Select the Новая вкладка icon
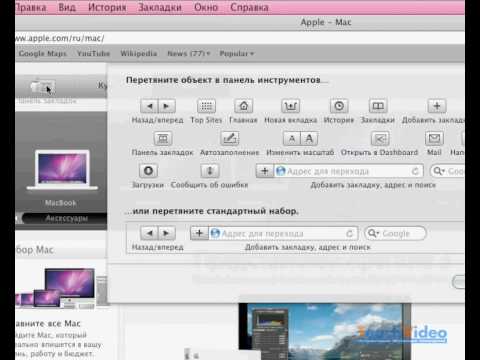Viewport: 480px width, 360px height. click(x=290, y=106)
